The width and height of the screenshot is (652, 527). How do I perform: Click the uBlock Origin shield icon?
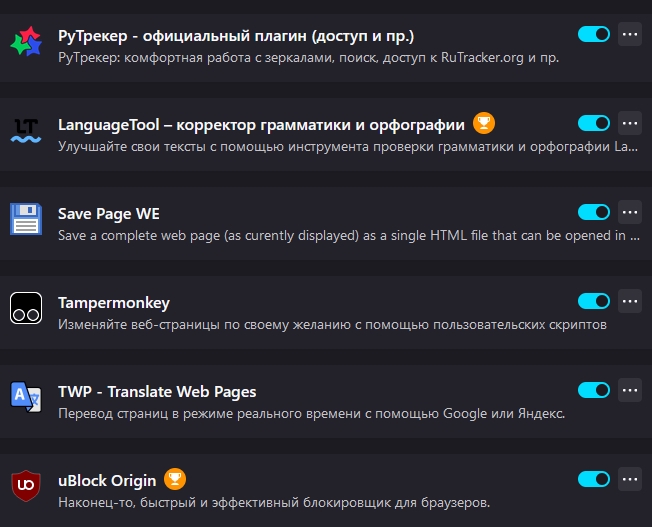(26, 486)
